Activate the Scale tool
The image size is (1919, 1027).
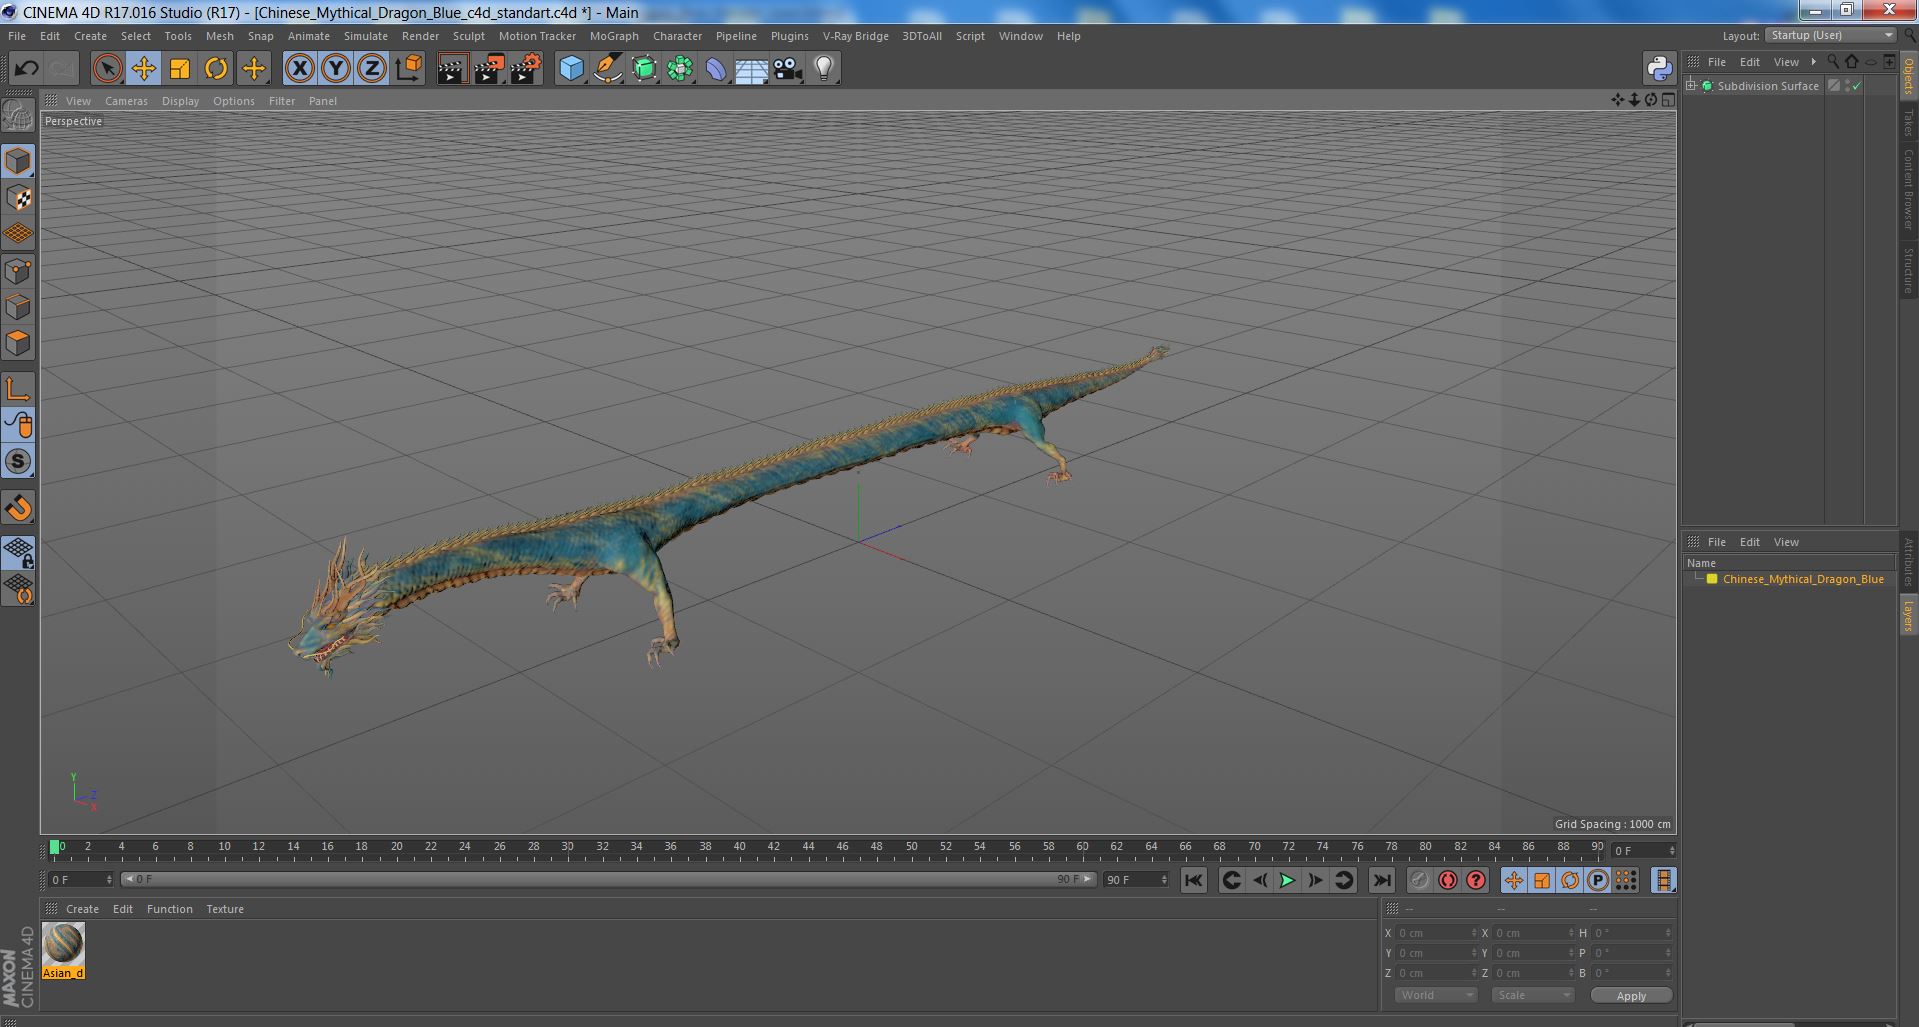point(180,68)
